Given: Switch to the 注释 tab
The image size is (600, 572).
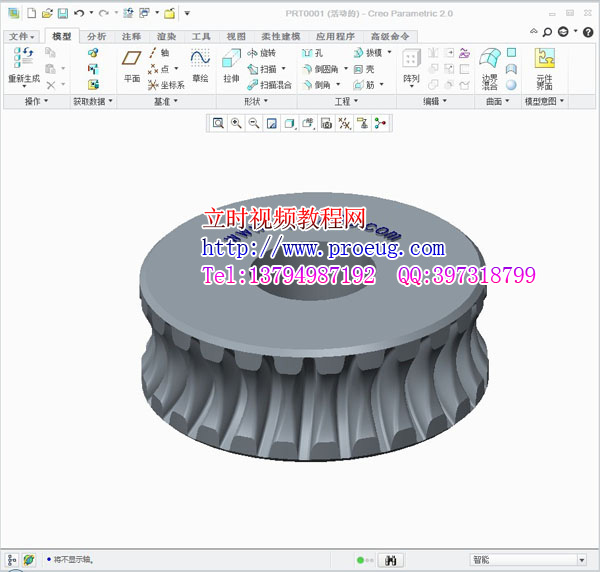Looking at the screenshot, I should click(131, 36).
